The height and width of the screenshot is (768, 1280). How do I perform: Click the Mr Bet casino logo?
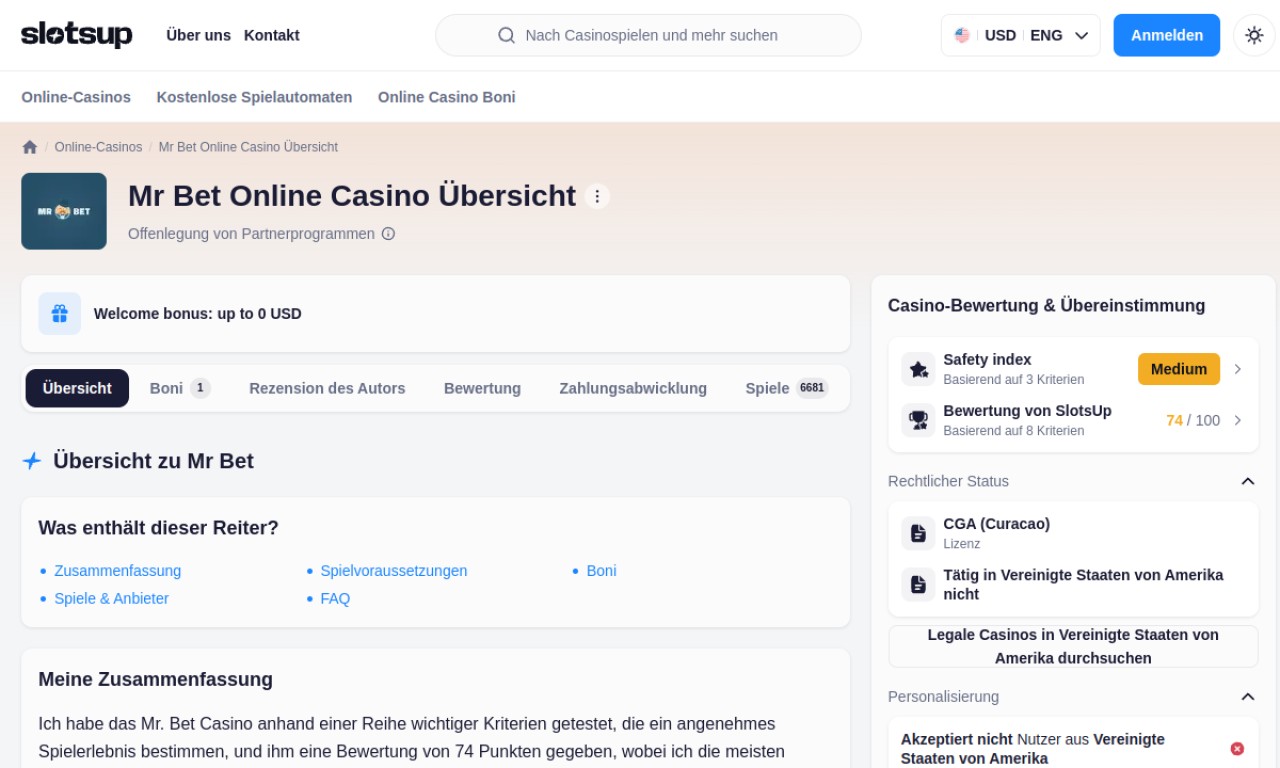[x=64, y=211]
